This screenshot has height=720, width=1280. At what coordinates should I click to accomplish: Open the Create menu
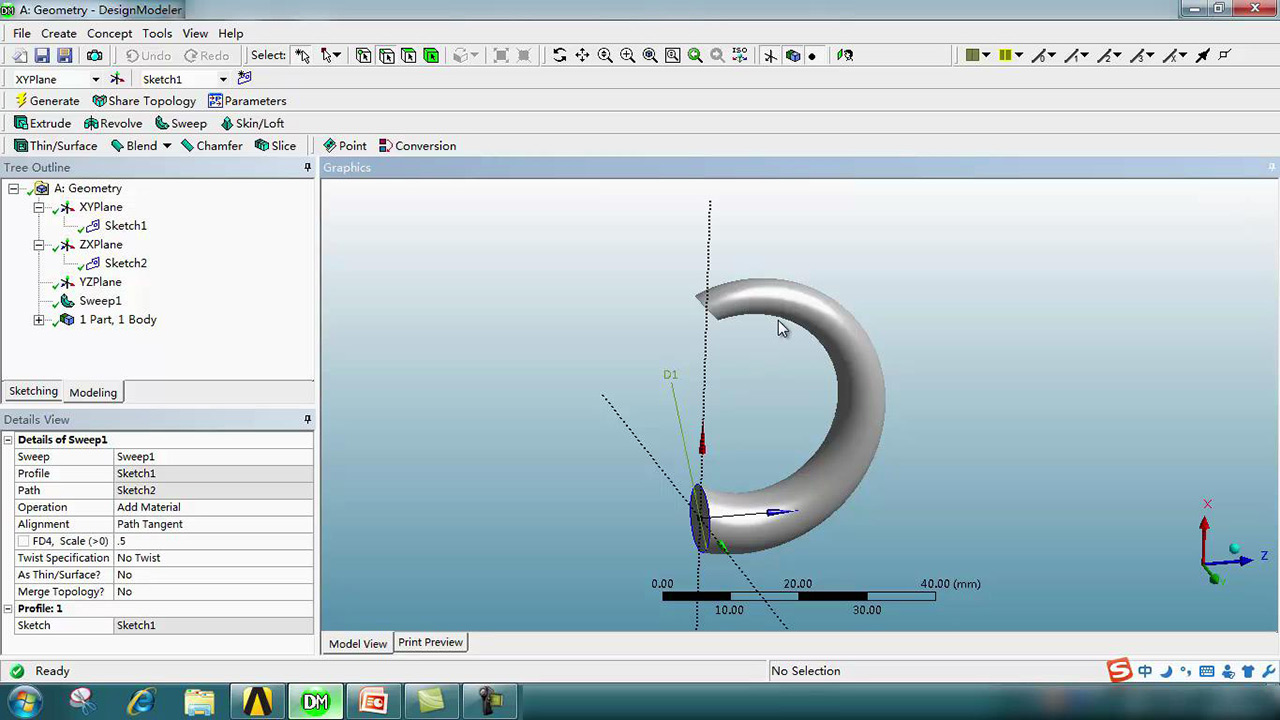tap(59, 33)
